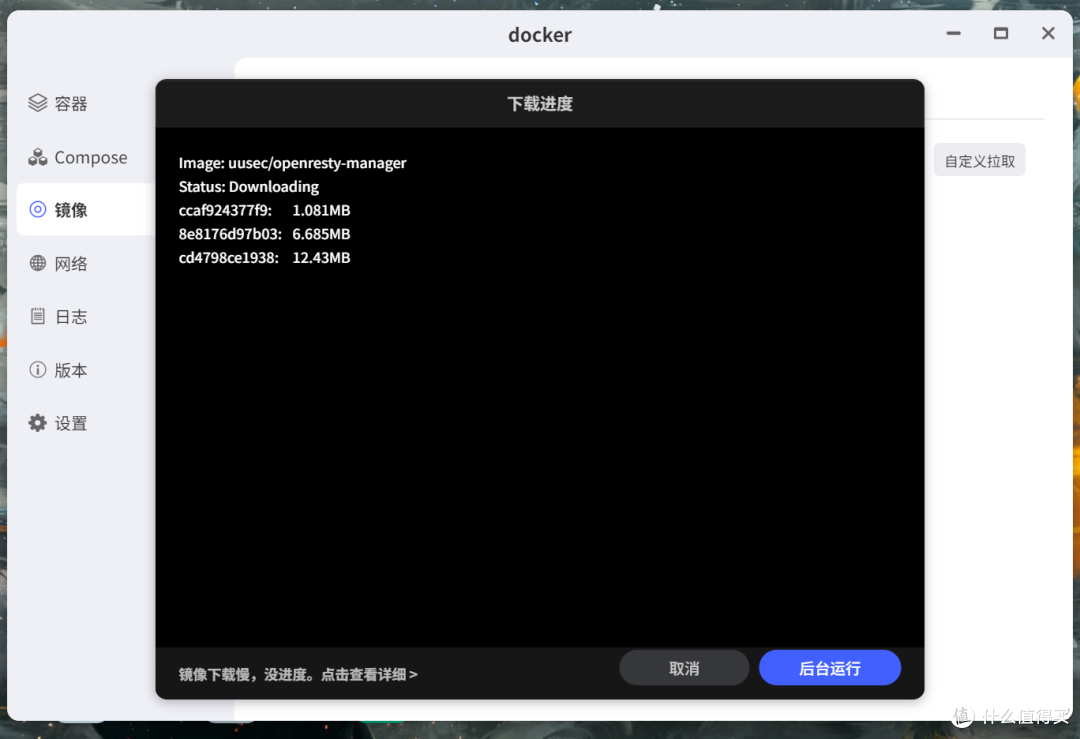The image size is (1080, 739).
Task: Click the Compose cubes icon
Action: (37, 157)
